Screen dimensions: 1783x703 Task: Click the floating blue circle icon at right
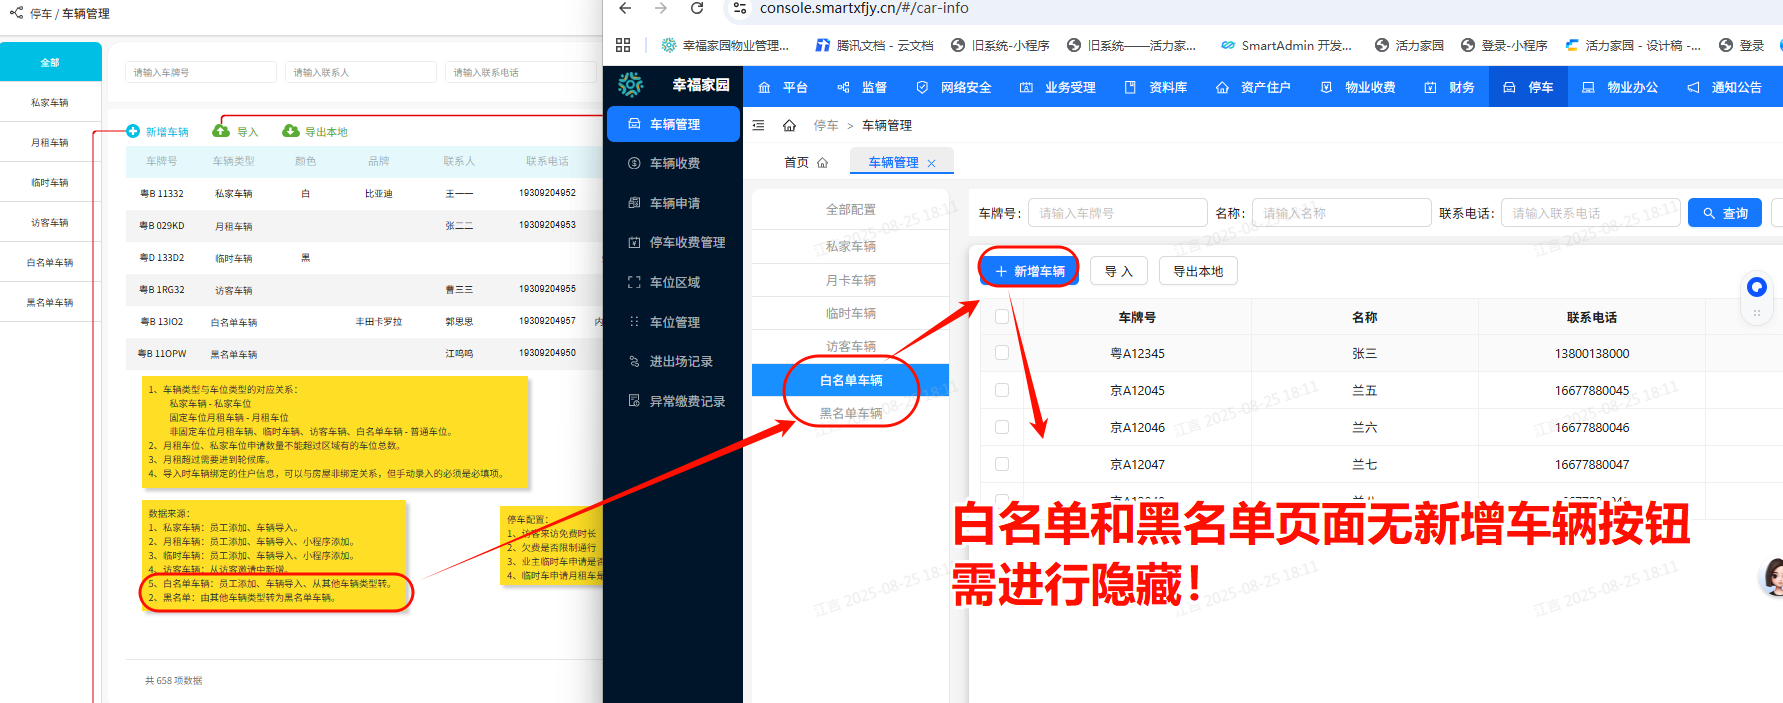[x=1756, y=287]
